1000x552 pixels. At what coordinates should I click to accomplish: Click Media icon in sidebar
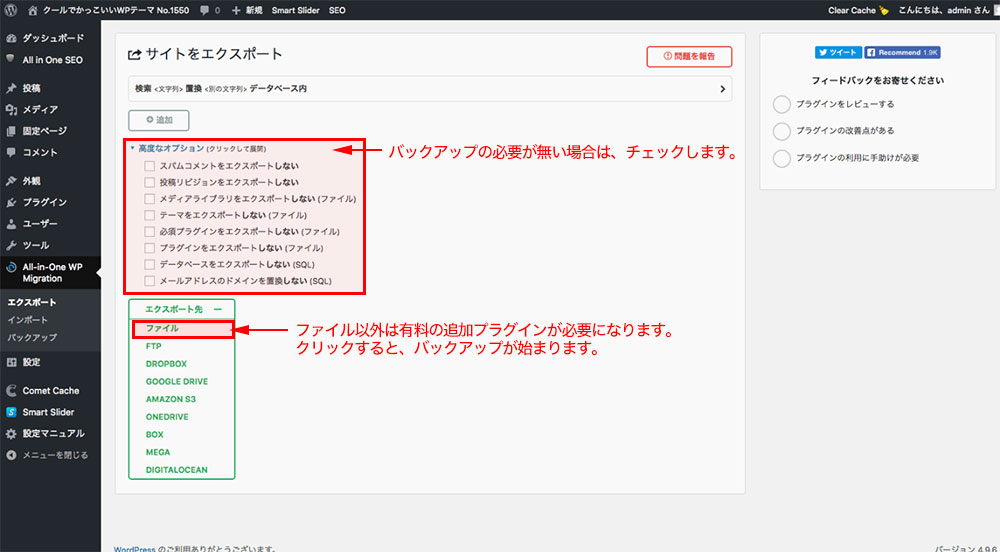(11, 110)
